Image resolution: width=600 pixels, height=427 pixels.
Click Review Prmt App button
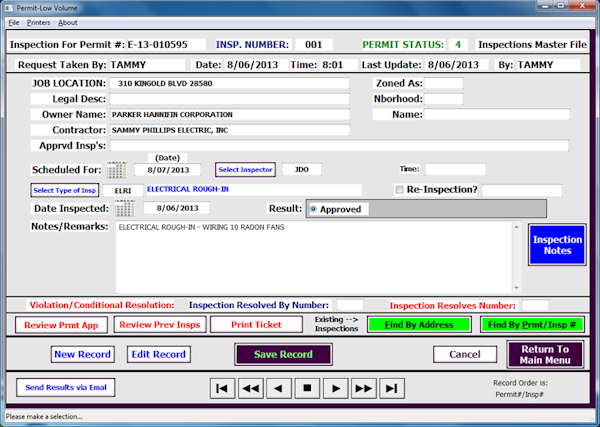(61, 325)
